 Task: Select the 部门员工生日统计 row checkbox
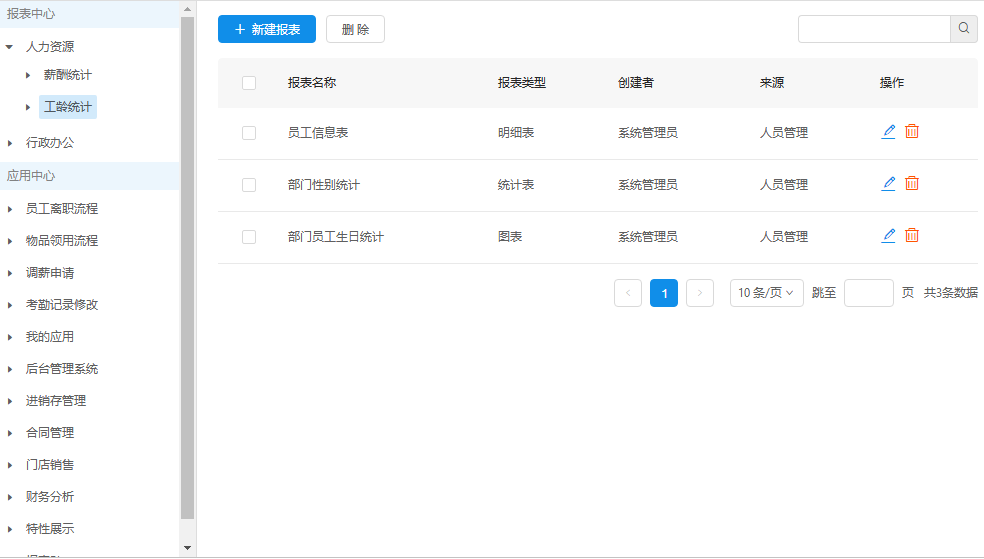[249, 237]
